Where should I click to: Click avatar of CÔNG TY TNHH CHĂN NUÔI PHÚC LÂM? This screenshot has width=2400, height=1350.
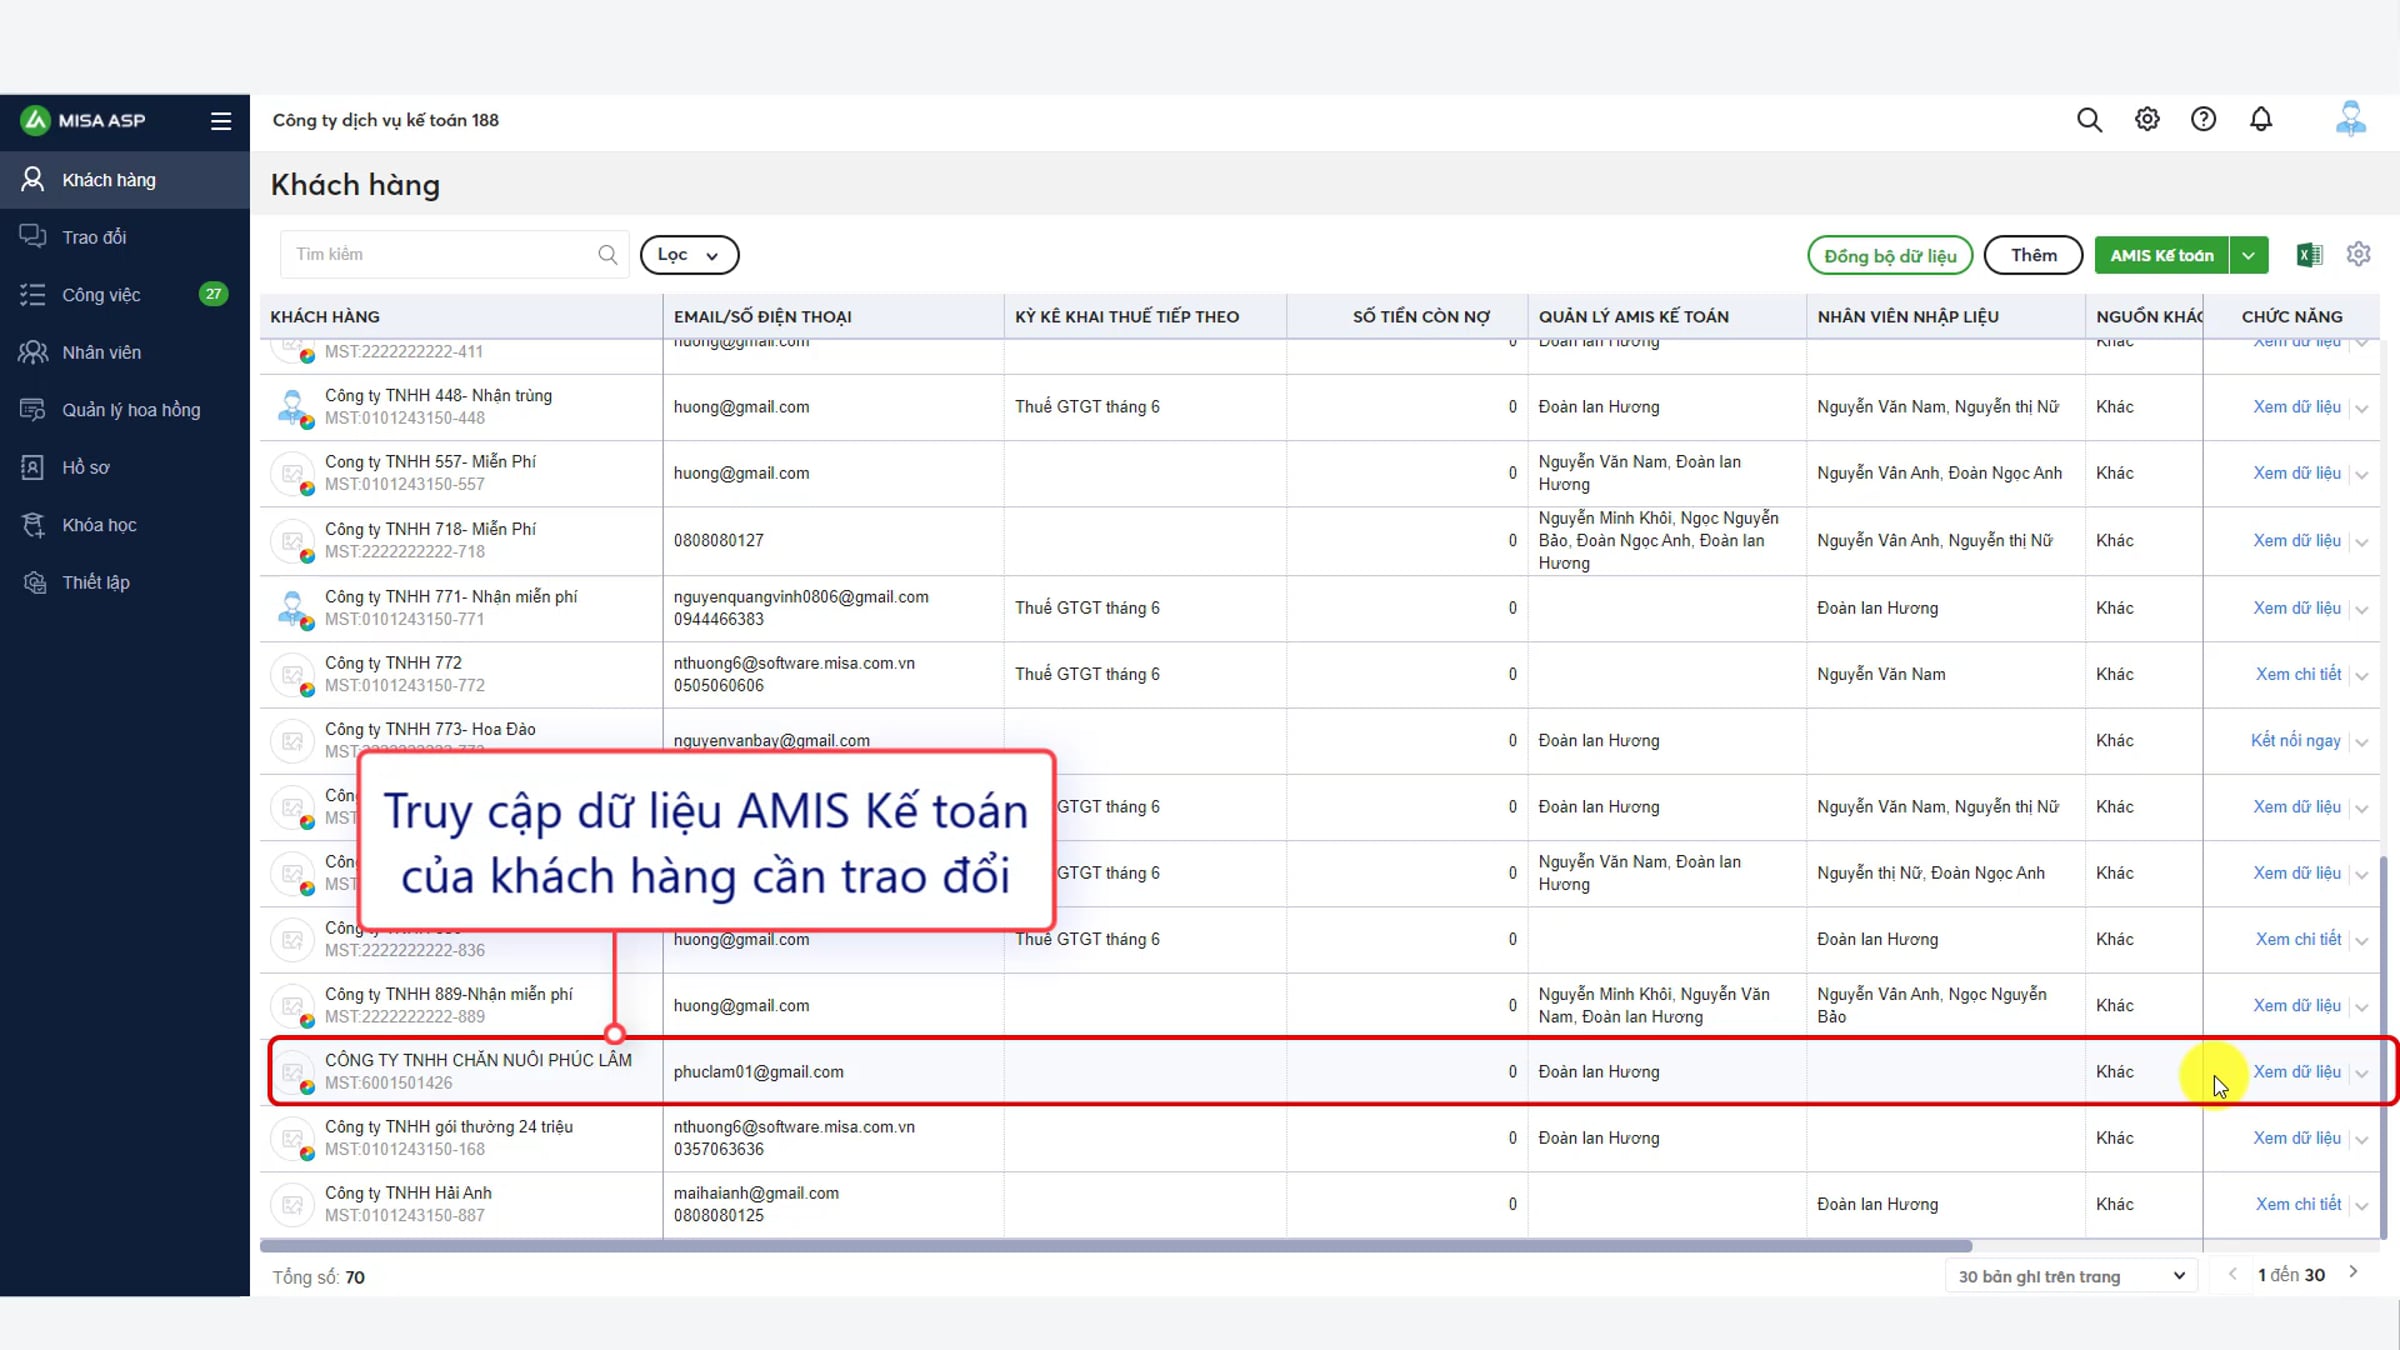[x=293, y=1072]
